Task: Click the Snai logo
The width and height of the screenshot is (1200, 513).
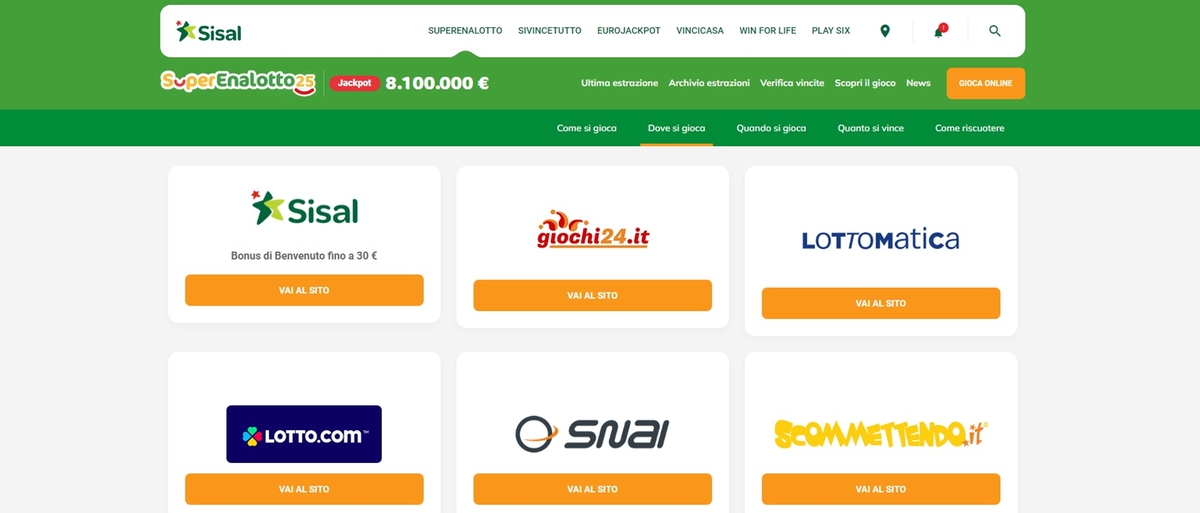Action: (593, 434)
